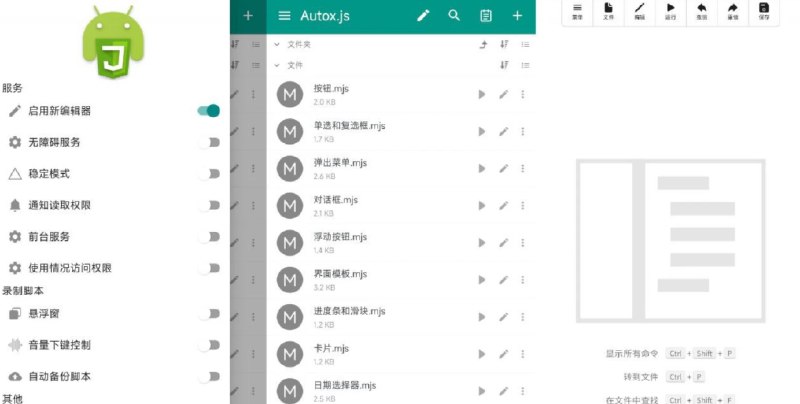Screen dimensions: 800x404
Task: Click the Android JS logo in drawer
Action: click(x=113, y=42)
